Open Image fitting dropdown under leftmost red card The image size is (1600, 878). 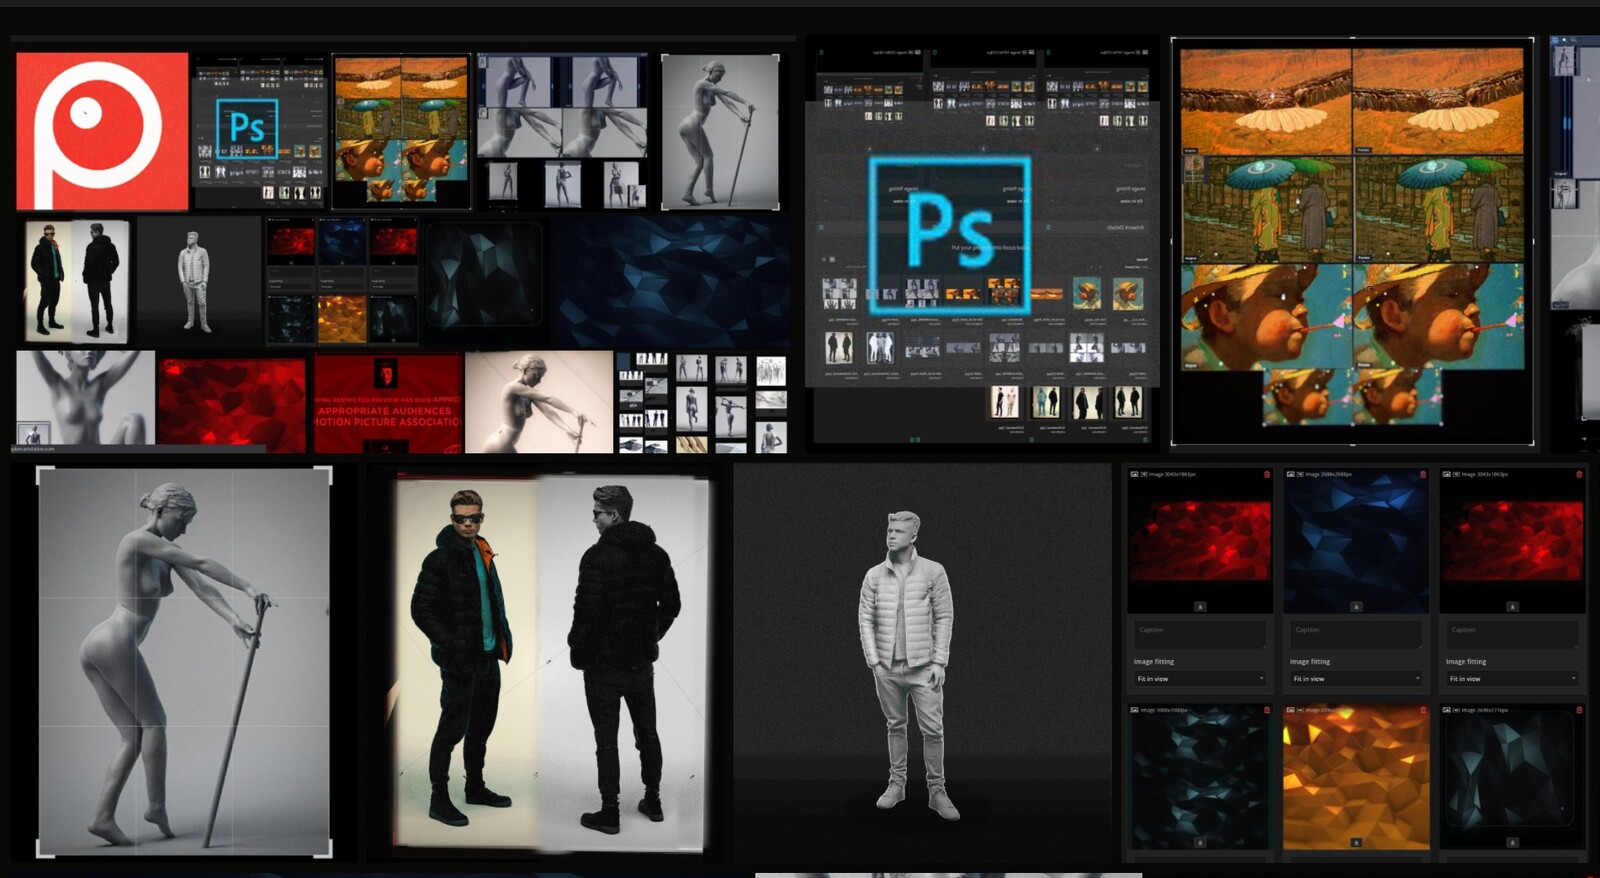click(x=1200, y=679)
